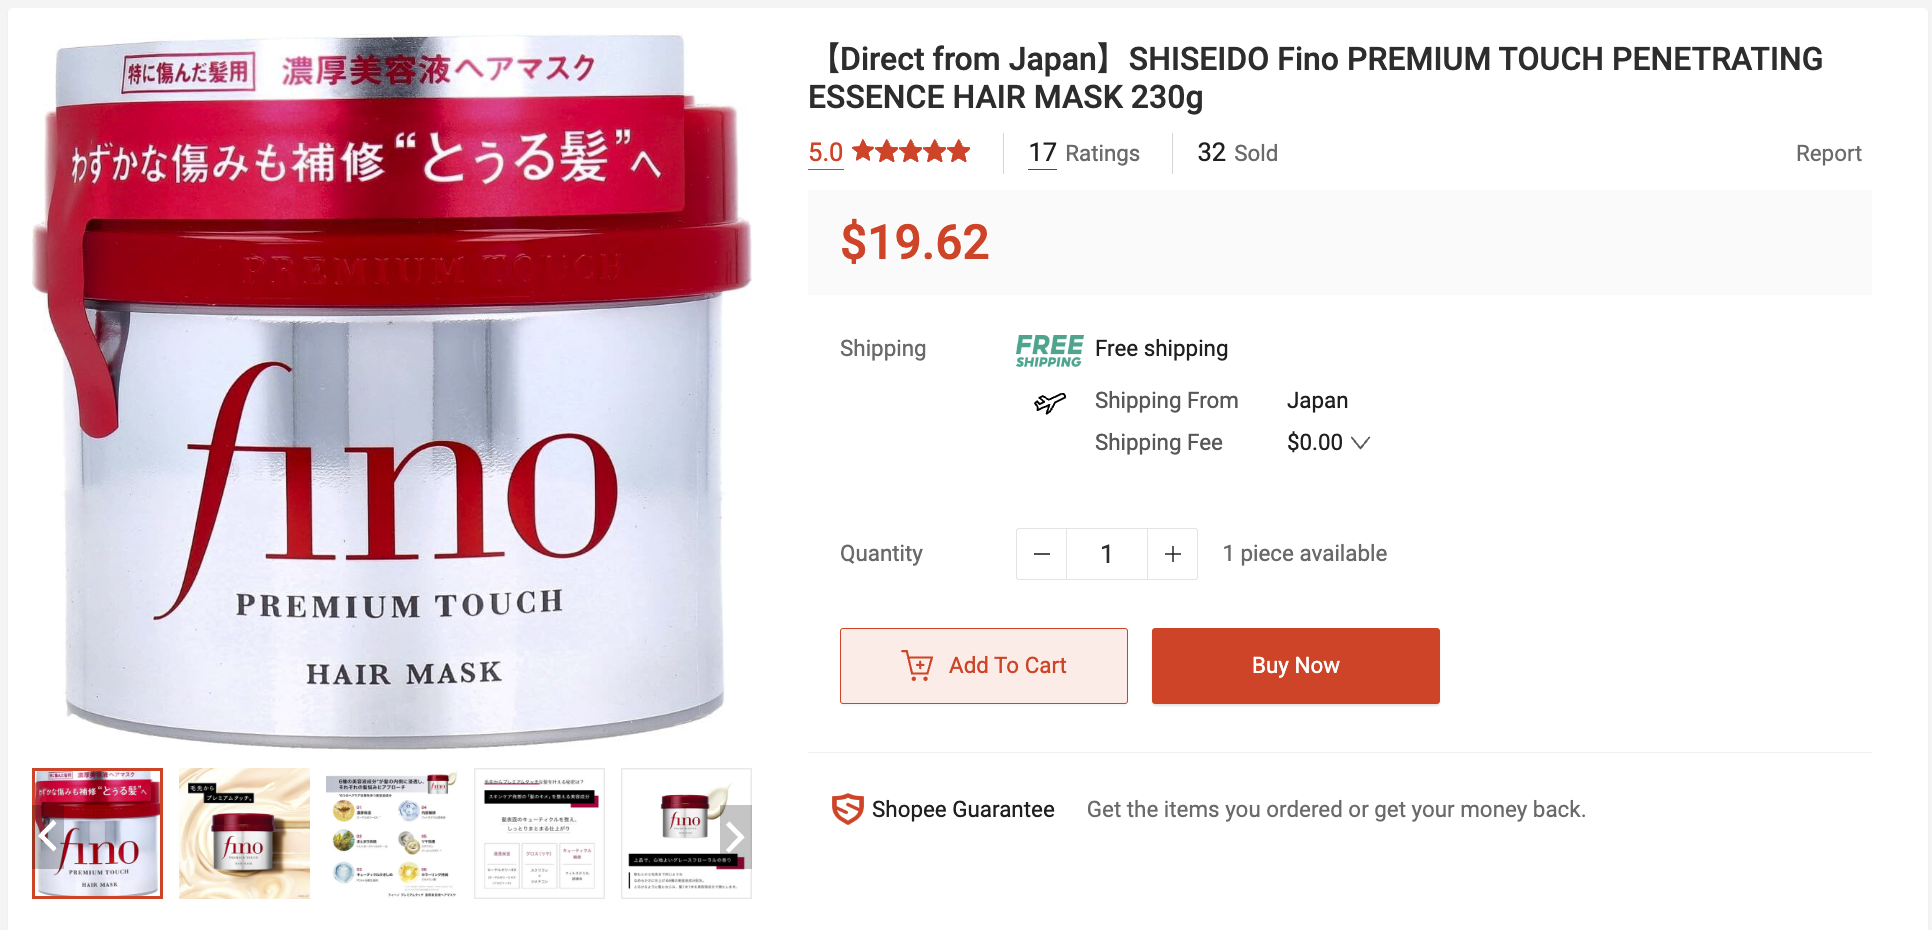Add the hair mask to cart
Viewport: 1932px width, 930px height.
point(984,666)
